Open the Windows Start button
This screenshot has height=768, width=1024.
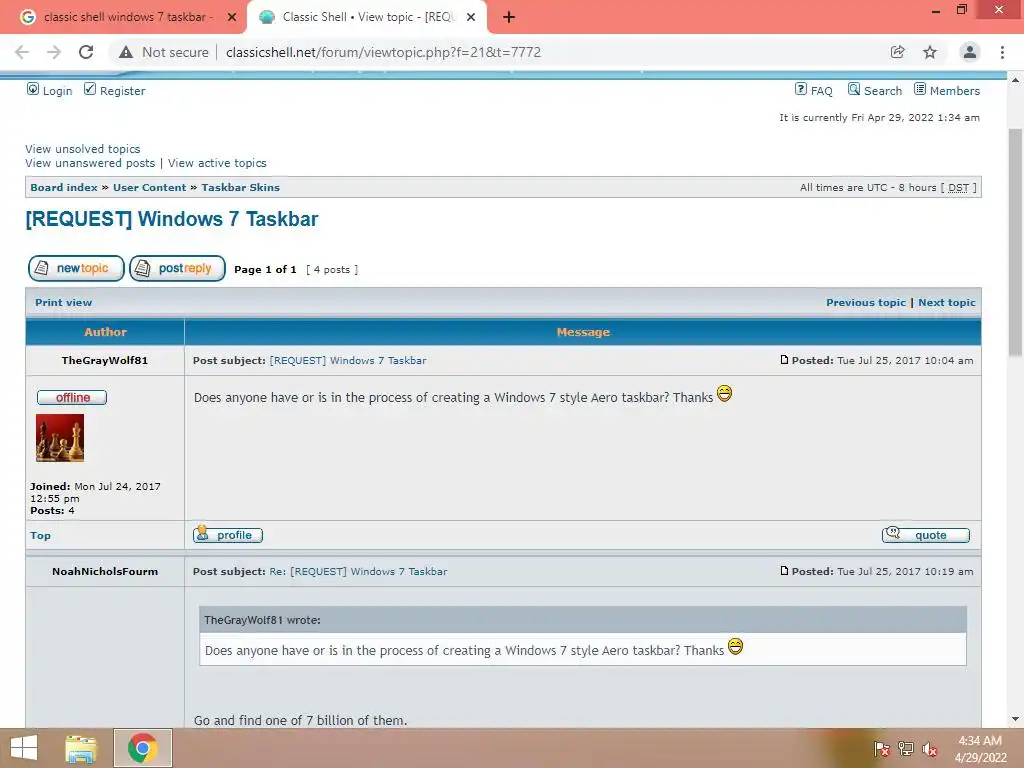[x=24, y=748]
